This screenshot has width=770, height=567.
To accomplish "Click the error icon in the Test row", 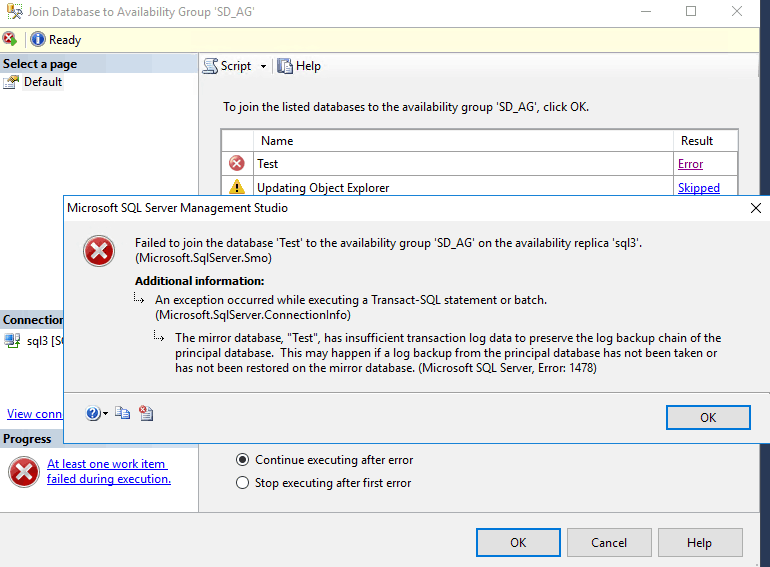I will pos(237,163).
